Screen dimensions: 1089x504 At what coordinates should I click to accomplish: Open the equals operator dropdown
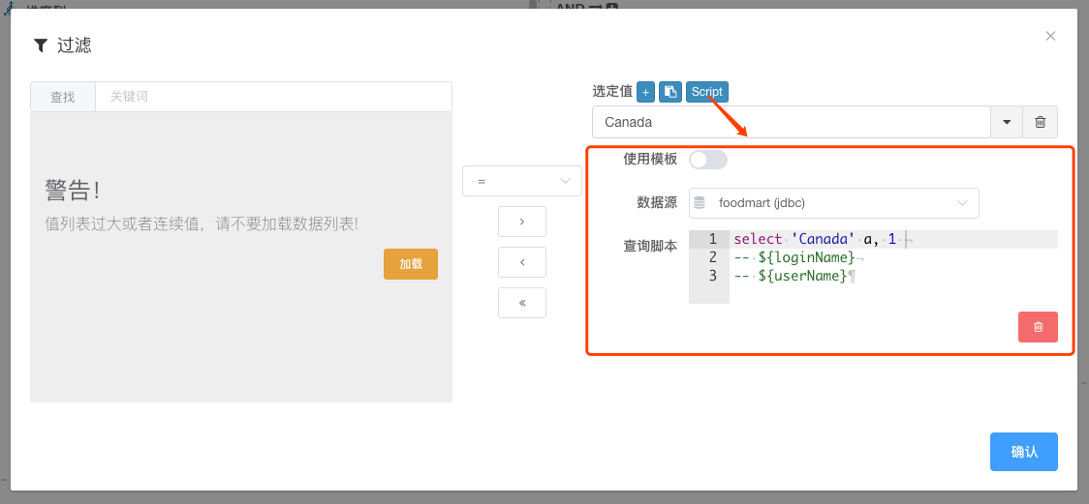coord(522,181)
